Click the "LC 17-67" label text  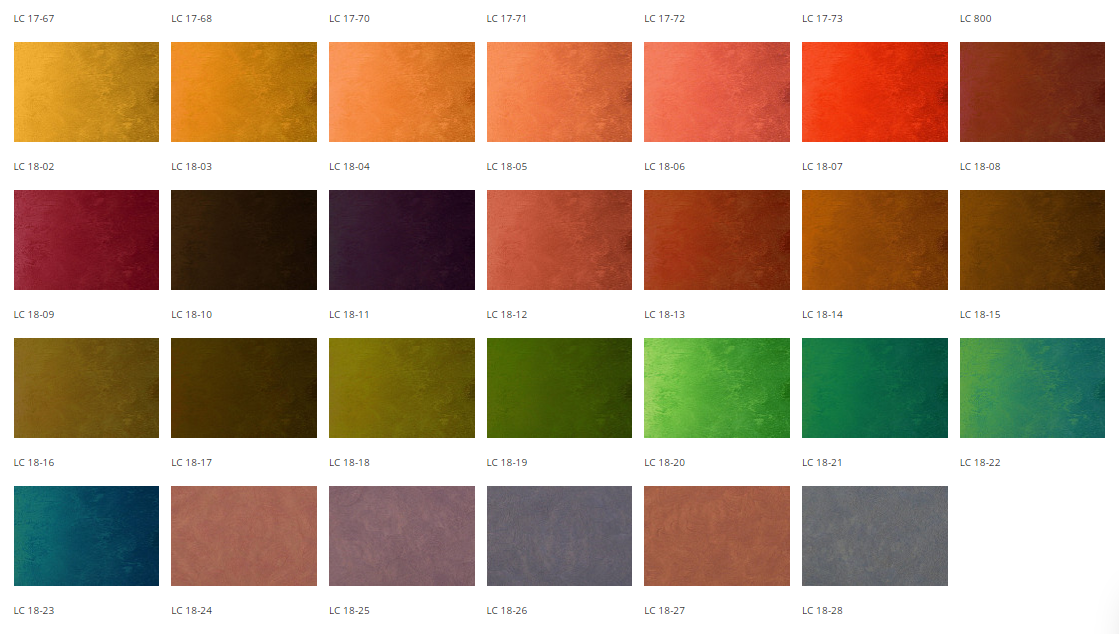pos(34,19)
